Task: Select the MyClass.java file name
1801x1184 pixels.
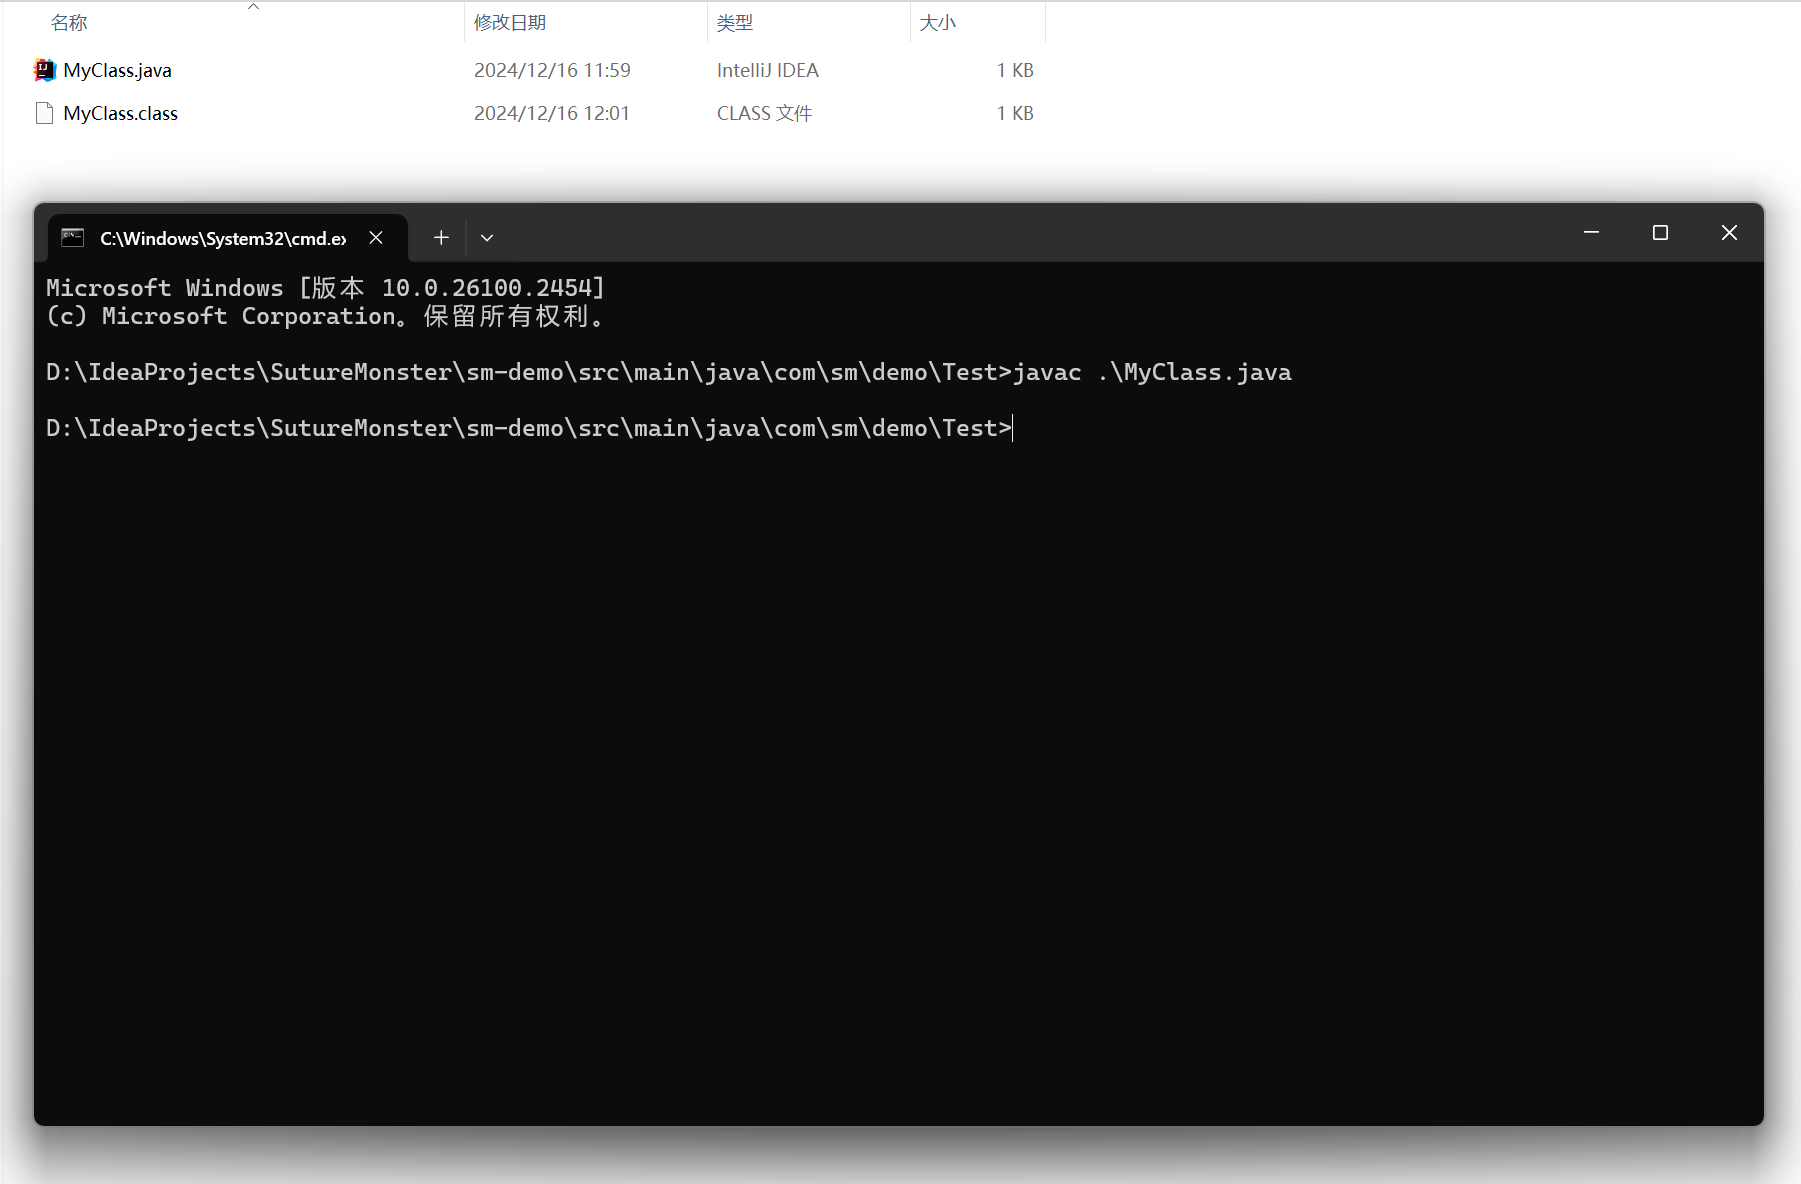Action: (117, 70)
